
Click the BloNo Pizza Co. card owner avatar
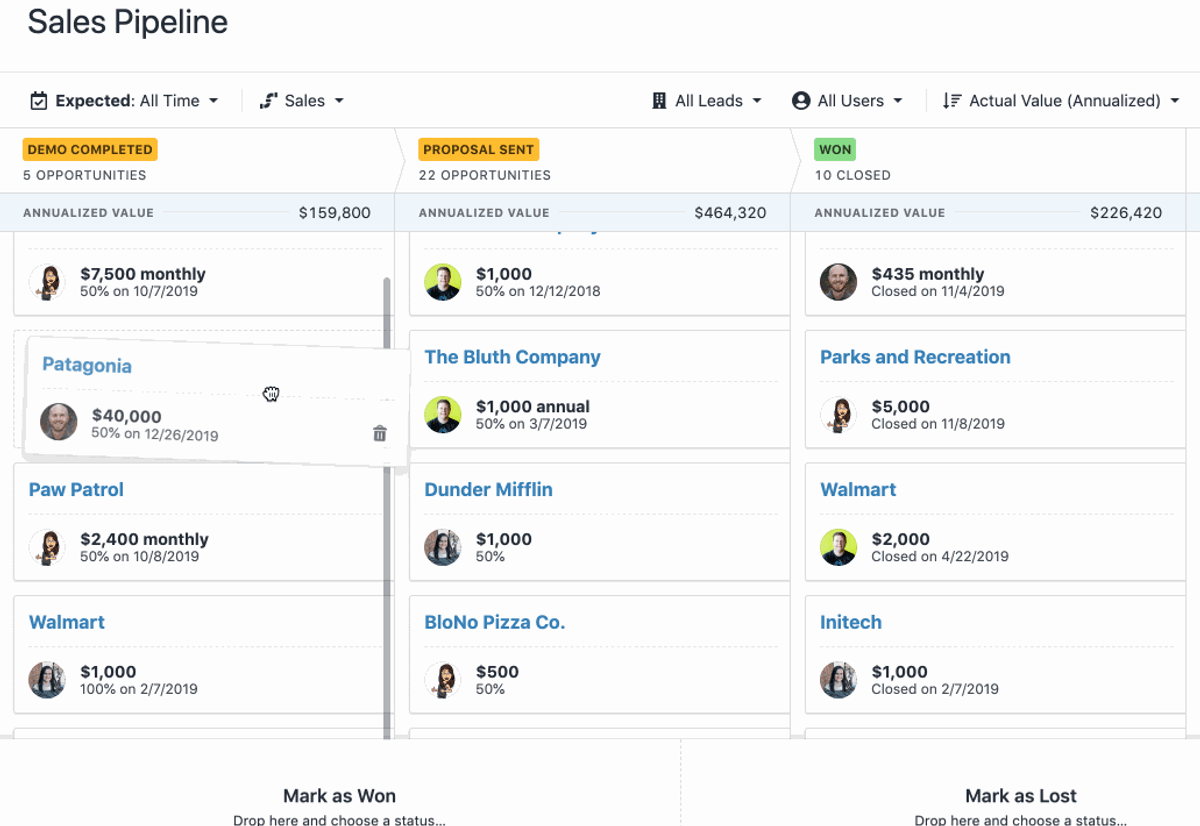[443, 680]
